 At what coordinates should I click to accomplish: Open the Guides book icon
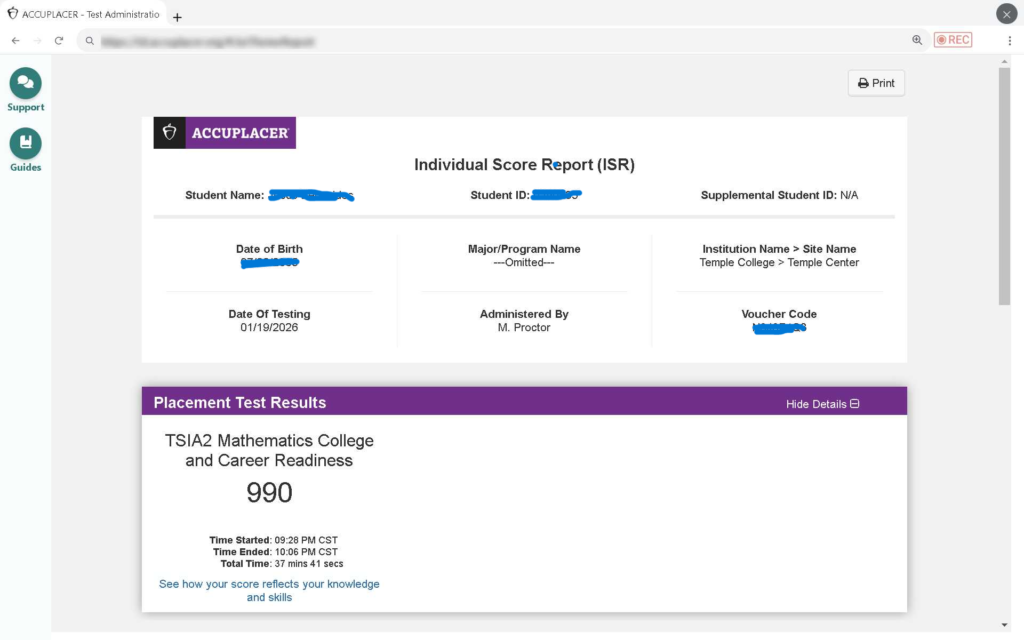point(26,144)
